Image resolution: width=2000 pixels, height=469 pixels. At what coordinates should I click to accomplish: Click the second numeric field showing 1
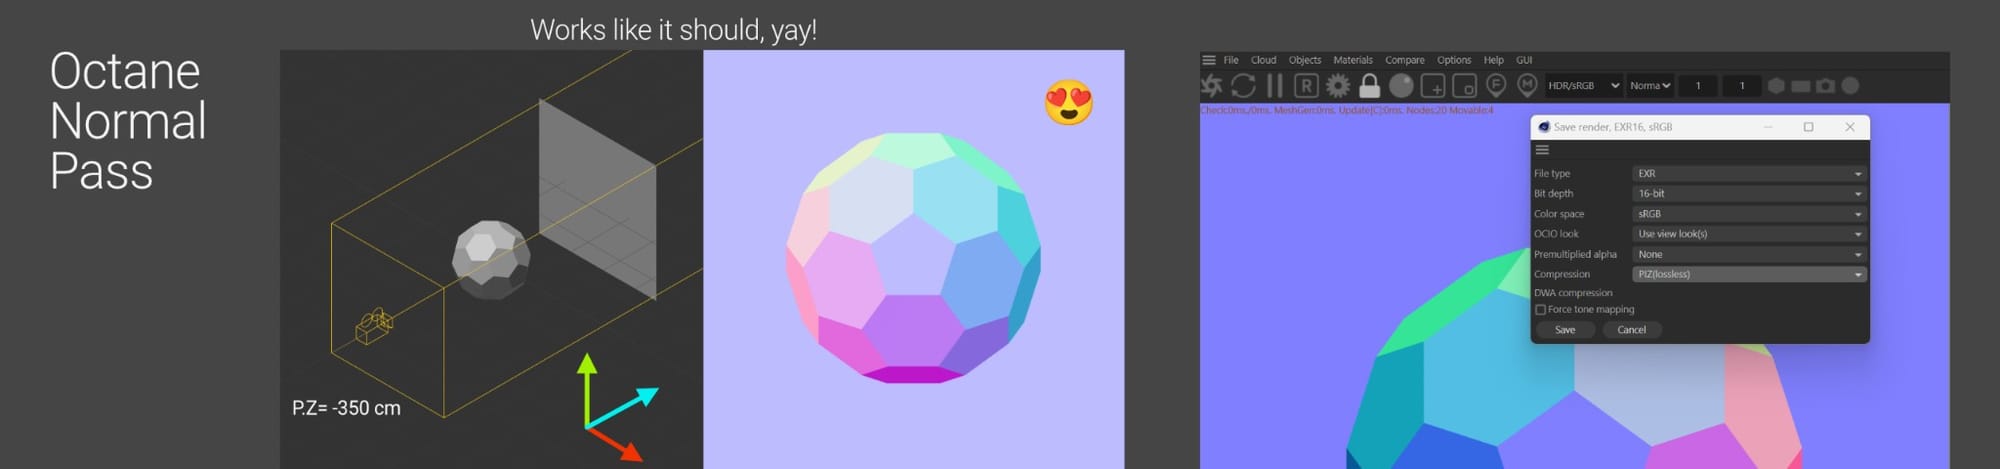click(1742, 86)
